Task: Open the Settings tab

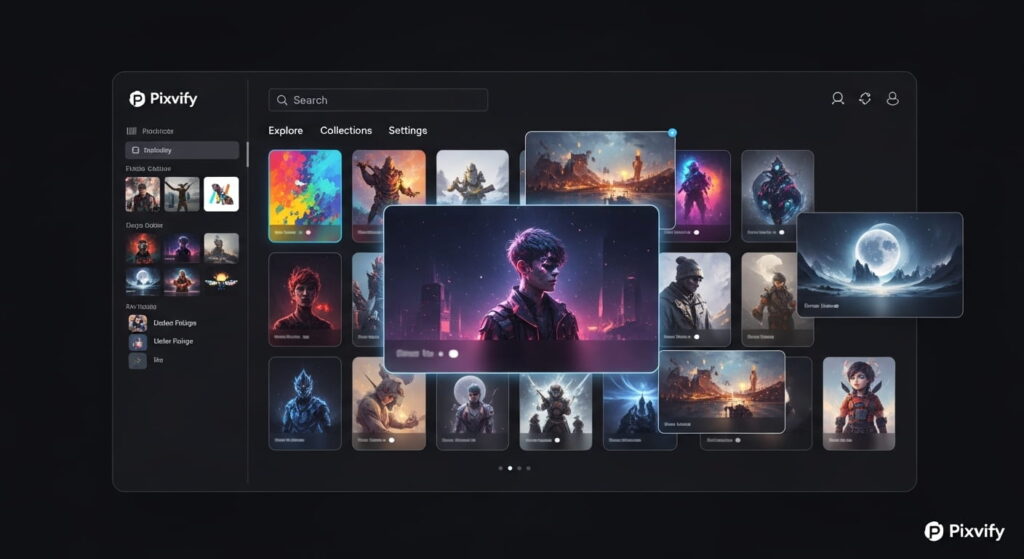Action: (x=408, y=131)
